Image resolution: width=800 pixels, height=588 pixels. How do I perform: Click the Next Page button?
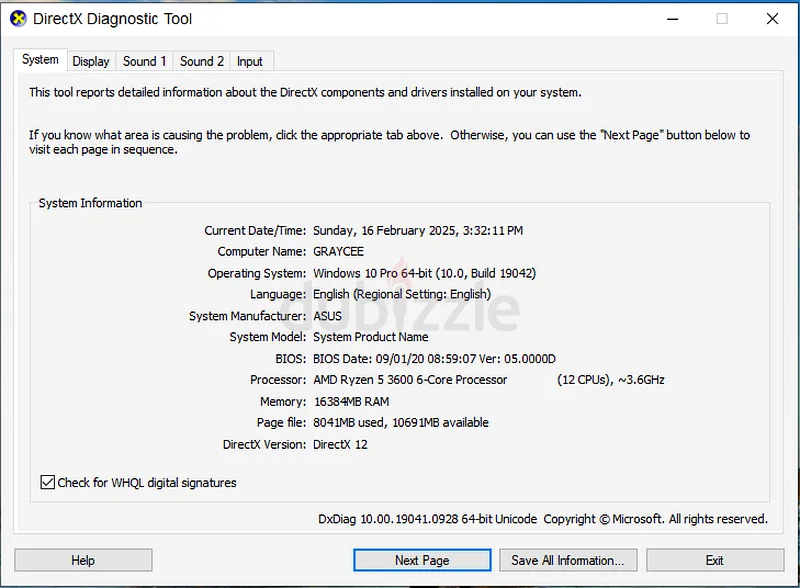point(422,560)
